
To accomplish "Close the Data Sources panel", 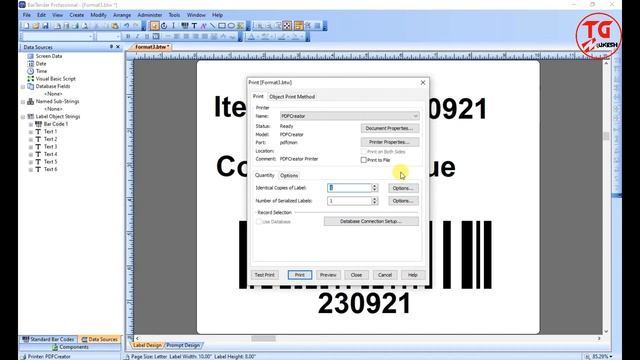I will (x=118, y=47).
